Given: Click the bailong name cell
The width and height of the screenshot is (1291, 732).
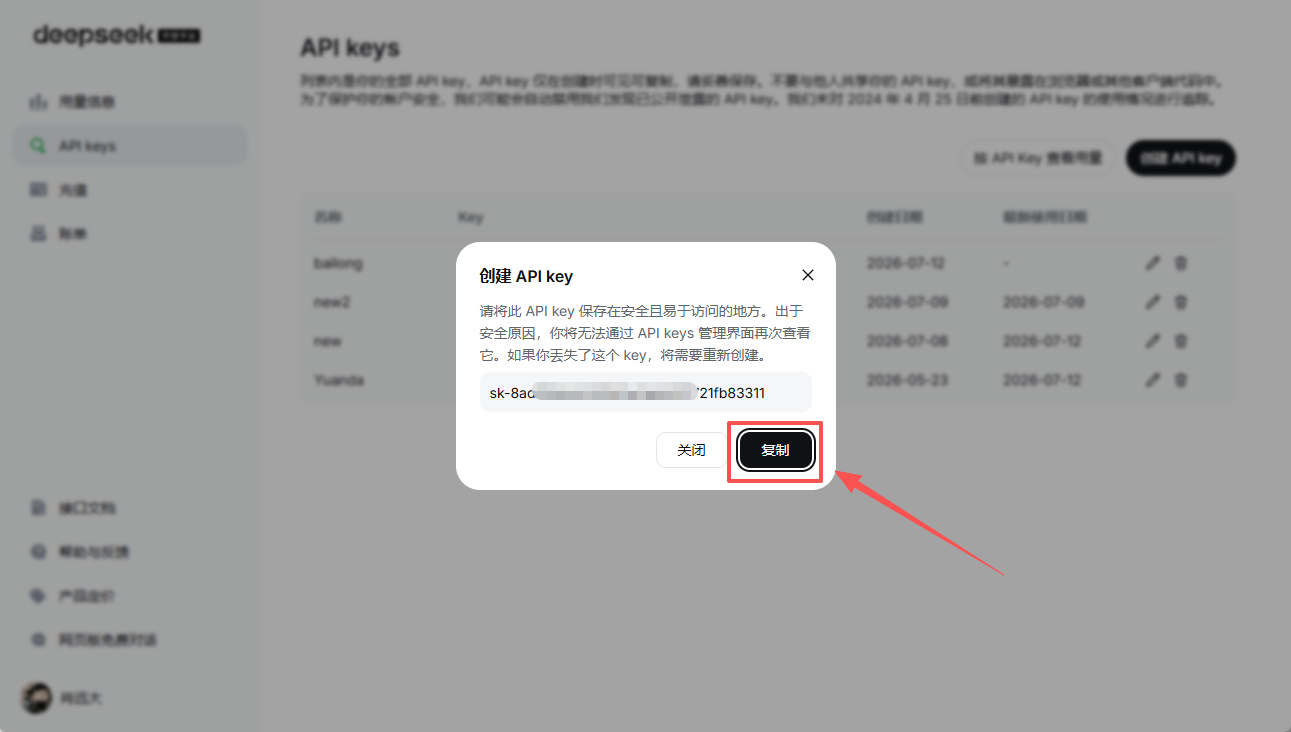Looking at the screenshot, I should click(x=338, y=263).
